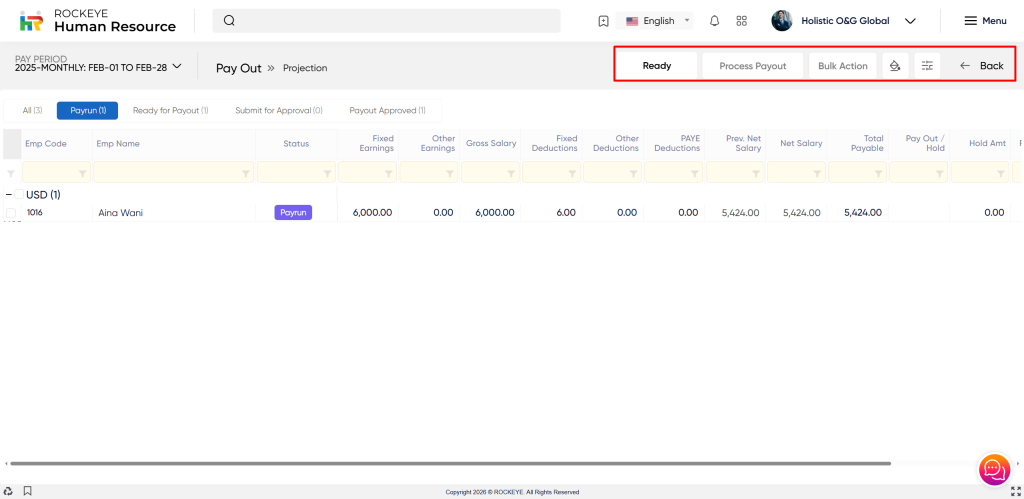
Task: Tick the USD group checkbox
Action: pos(19,195)
